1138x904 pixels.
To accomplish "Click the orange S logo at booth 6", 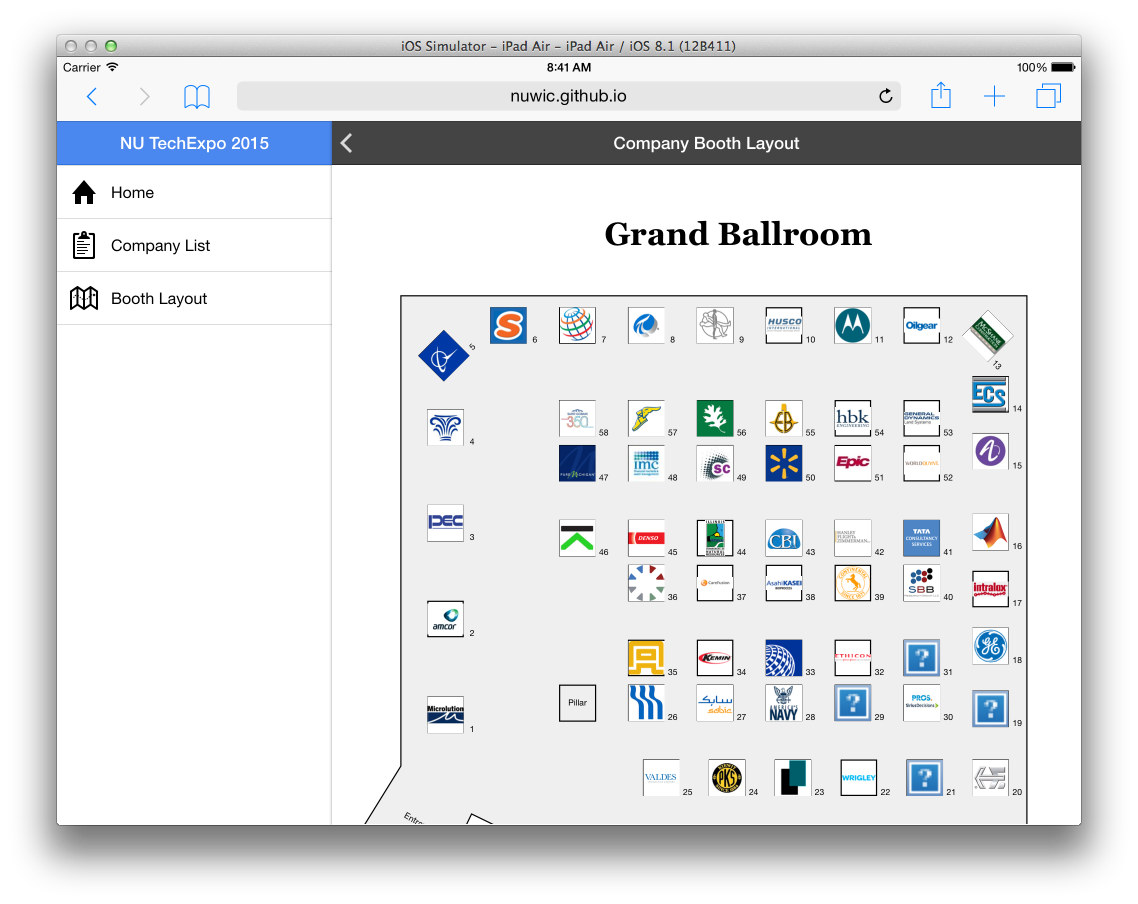I will pos(508,326).
